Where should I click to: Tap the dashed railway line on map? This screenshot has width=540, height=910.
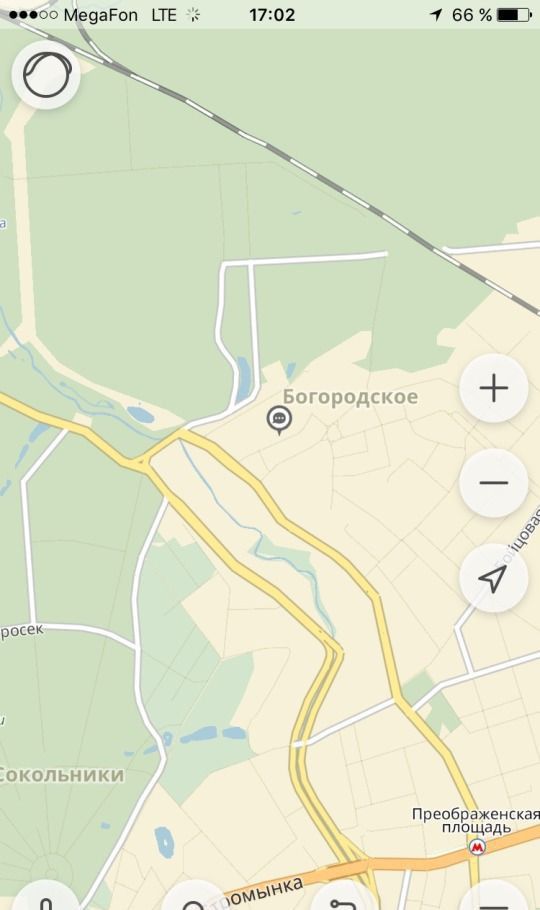316,173
